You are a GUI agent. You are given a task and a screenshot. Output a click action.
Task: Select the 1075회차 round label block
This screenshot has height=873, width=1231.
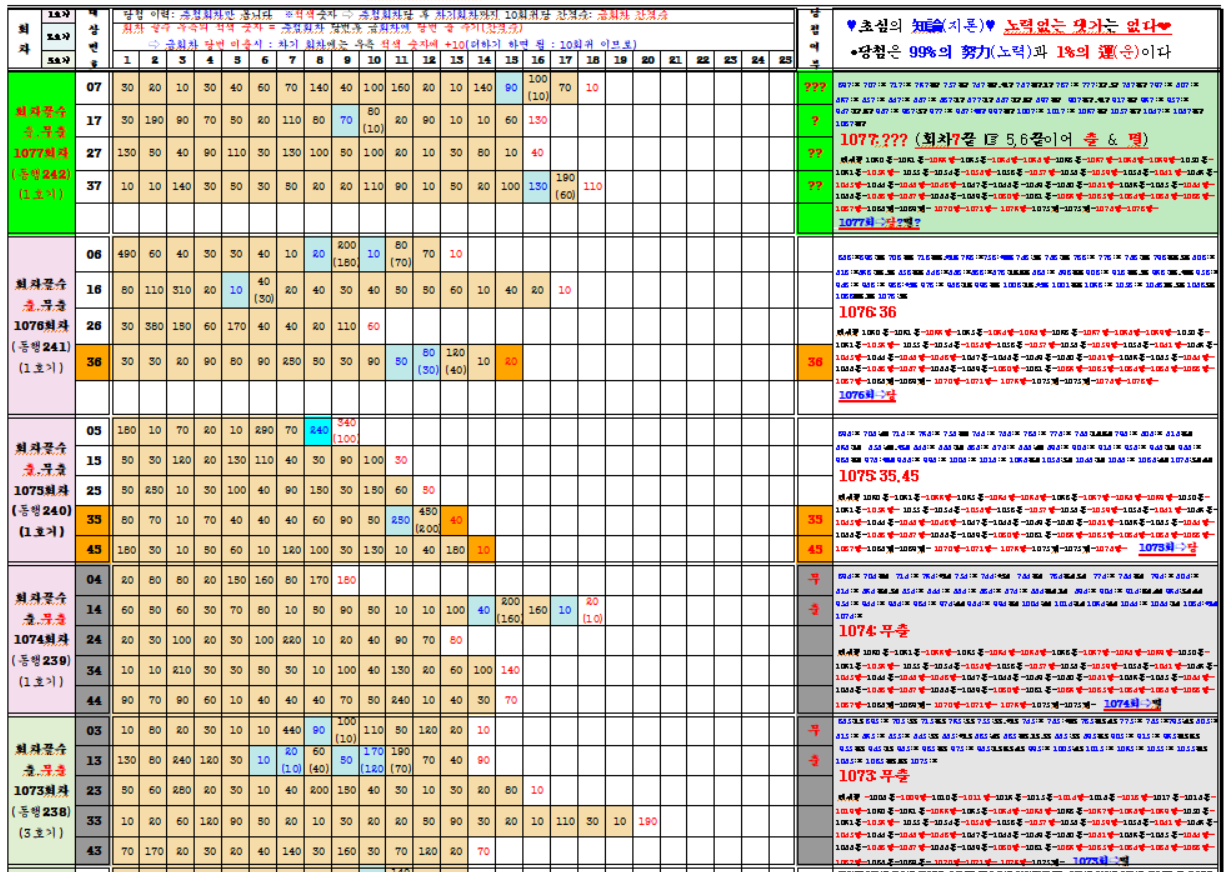click(x=43, y=490)
